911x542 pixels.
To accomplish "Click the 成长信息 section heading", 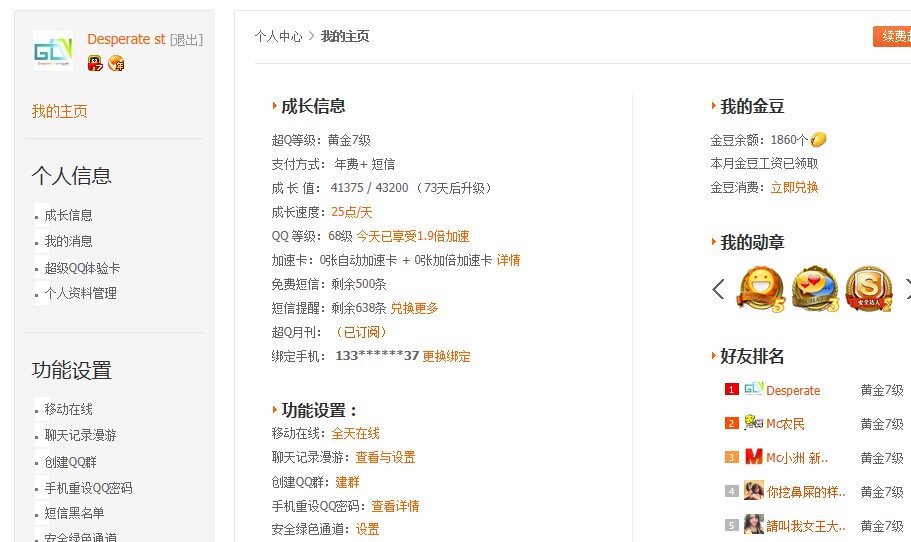I will (313, 106).
